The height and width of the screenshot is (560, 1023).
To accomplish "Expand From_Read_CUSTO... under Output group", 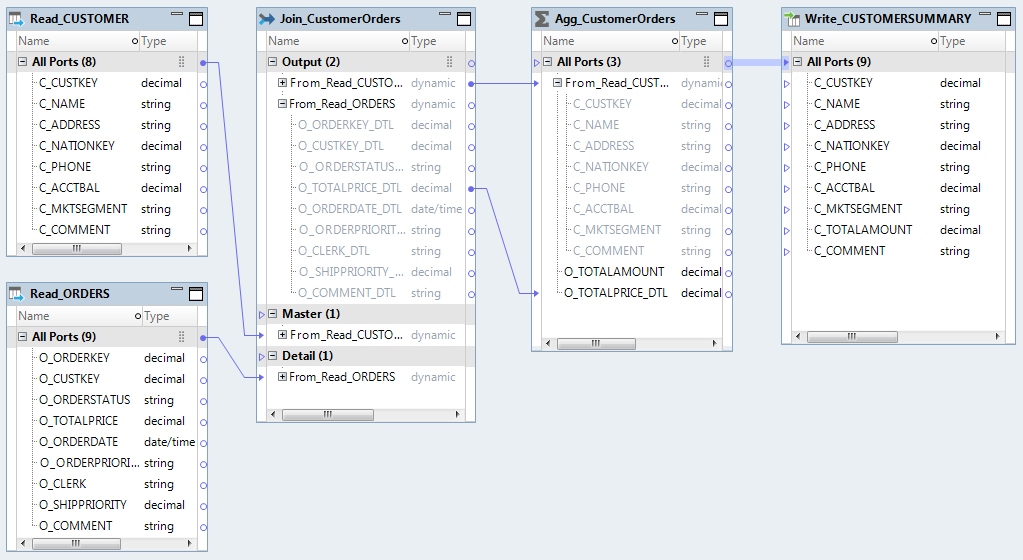I will coord(282,83).
